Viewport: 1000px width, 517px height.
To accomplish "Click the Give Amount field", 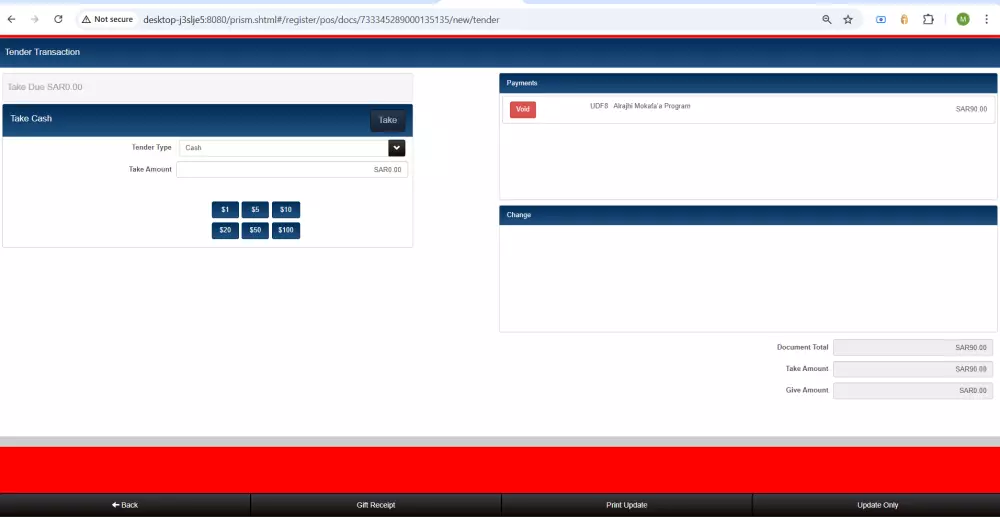I will click(913, 390).
